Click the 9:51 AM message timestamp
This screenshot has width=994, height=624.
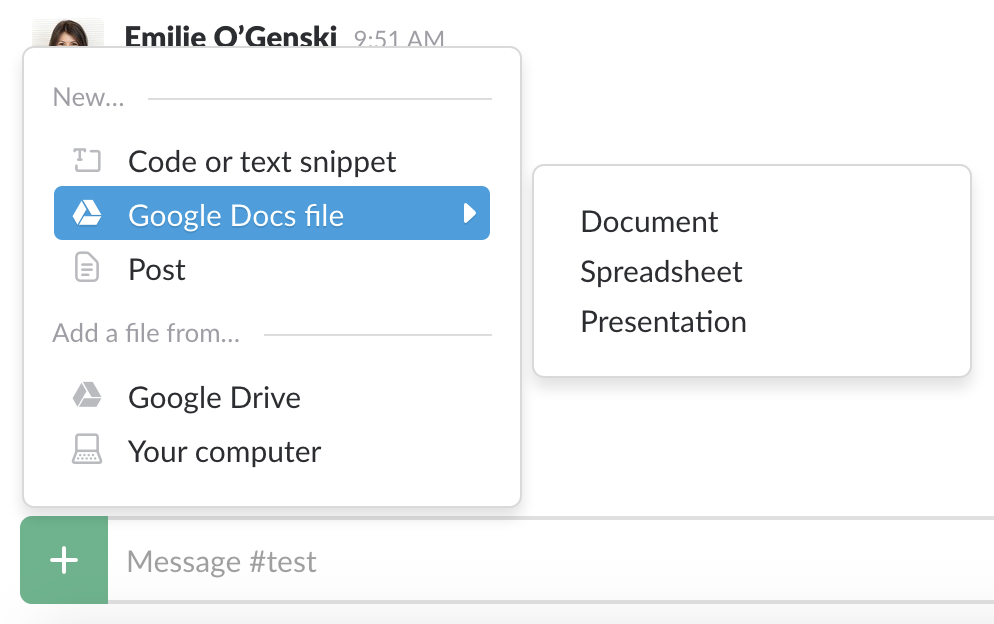399,39
